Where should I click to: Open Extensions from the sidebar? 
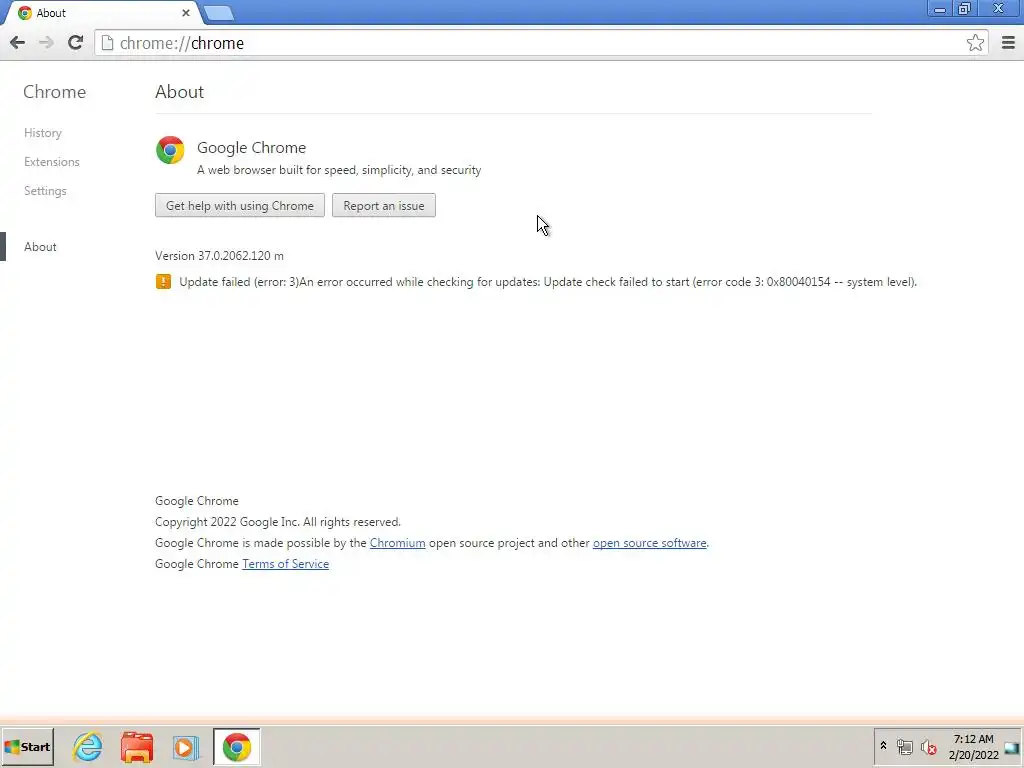pyautogui.click(x=52, y=161)
